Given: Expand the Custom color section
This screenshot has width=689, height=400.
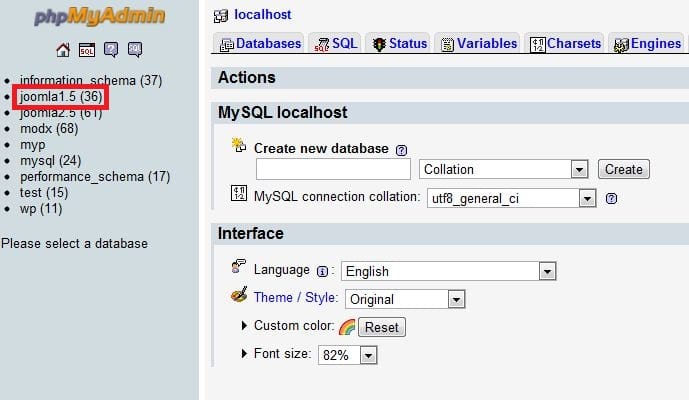Looking at the screenshot, I should (x=244, y=326).
